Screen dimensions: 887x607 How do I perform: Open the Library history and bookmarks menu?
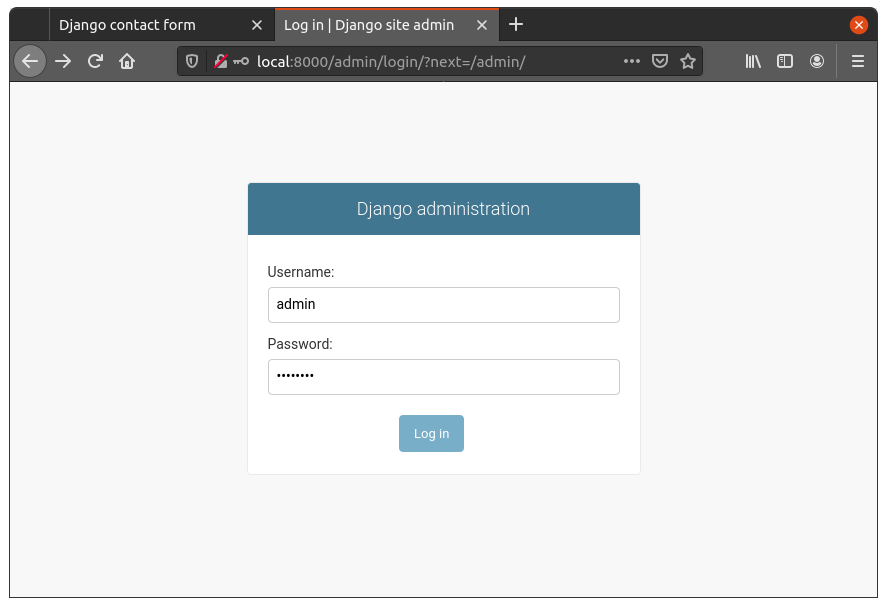[753, 61]
